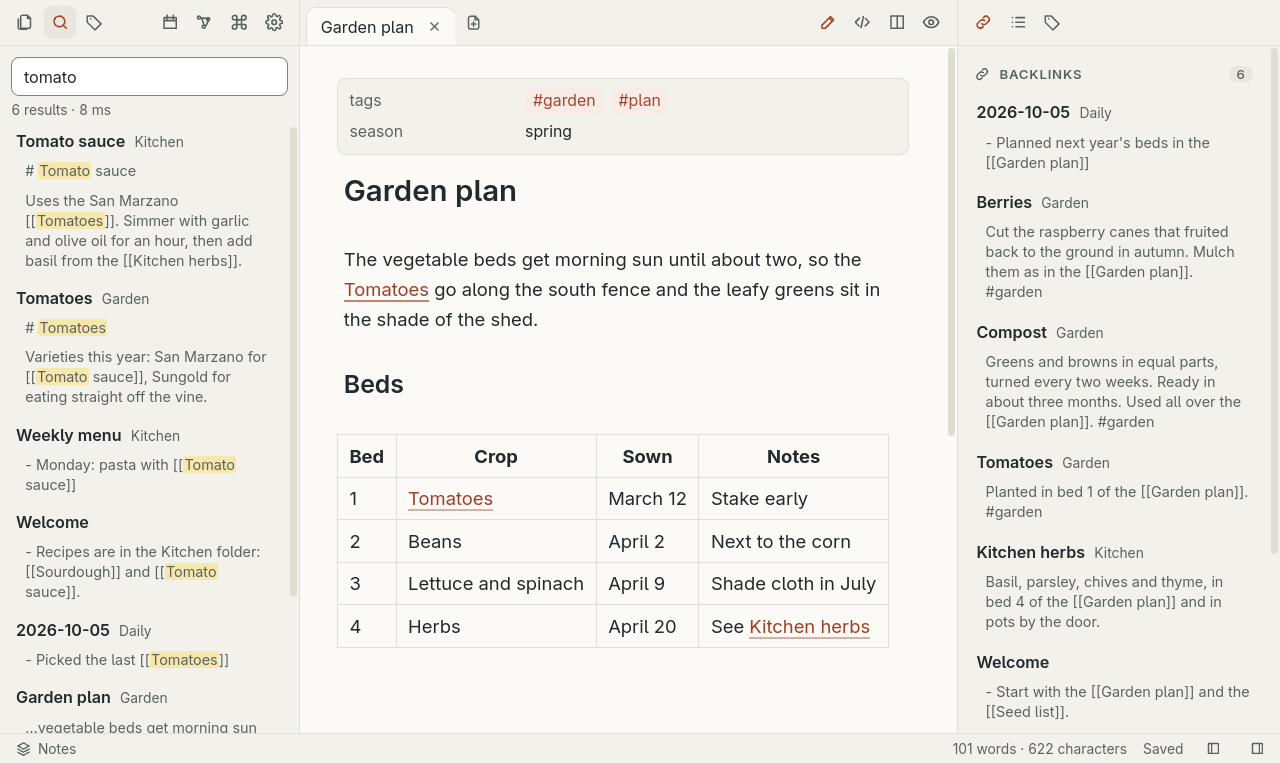Image resolution: width=1280 pixels, height=763 pixels.
Task: Toggle reading preview eye icon
Action: (931, 22)
